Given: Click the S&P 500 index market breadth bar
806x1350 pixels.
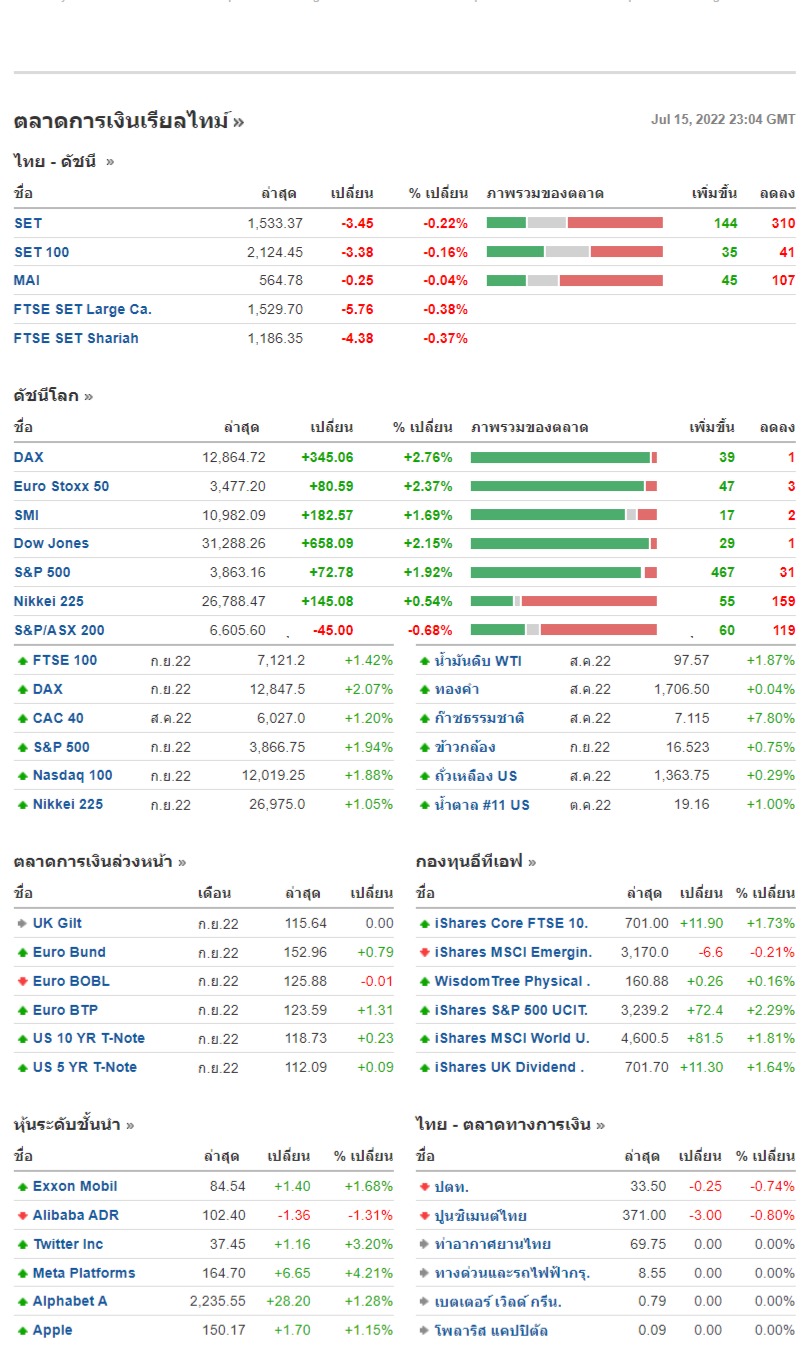Looking at the screenshot, I should [x=564, y=572].
